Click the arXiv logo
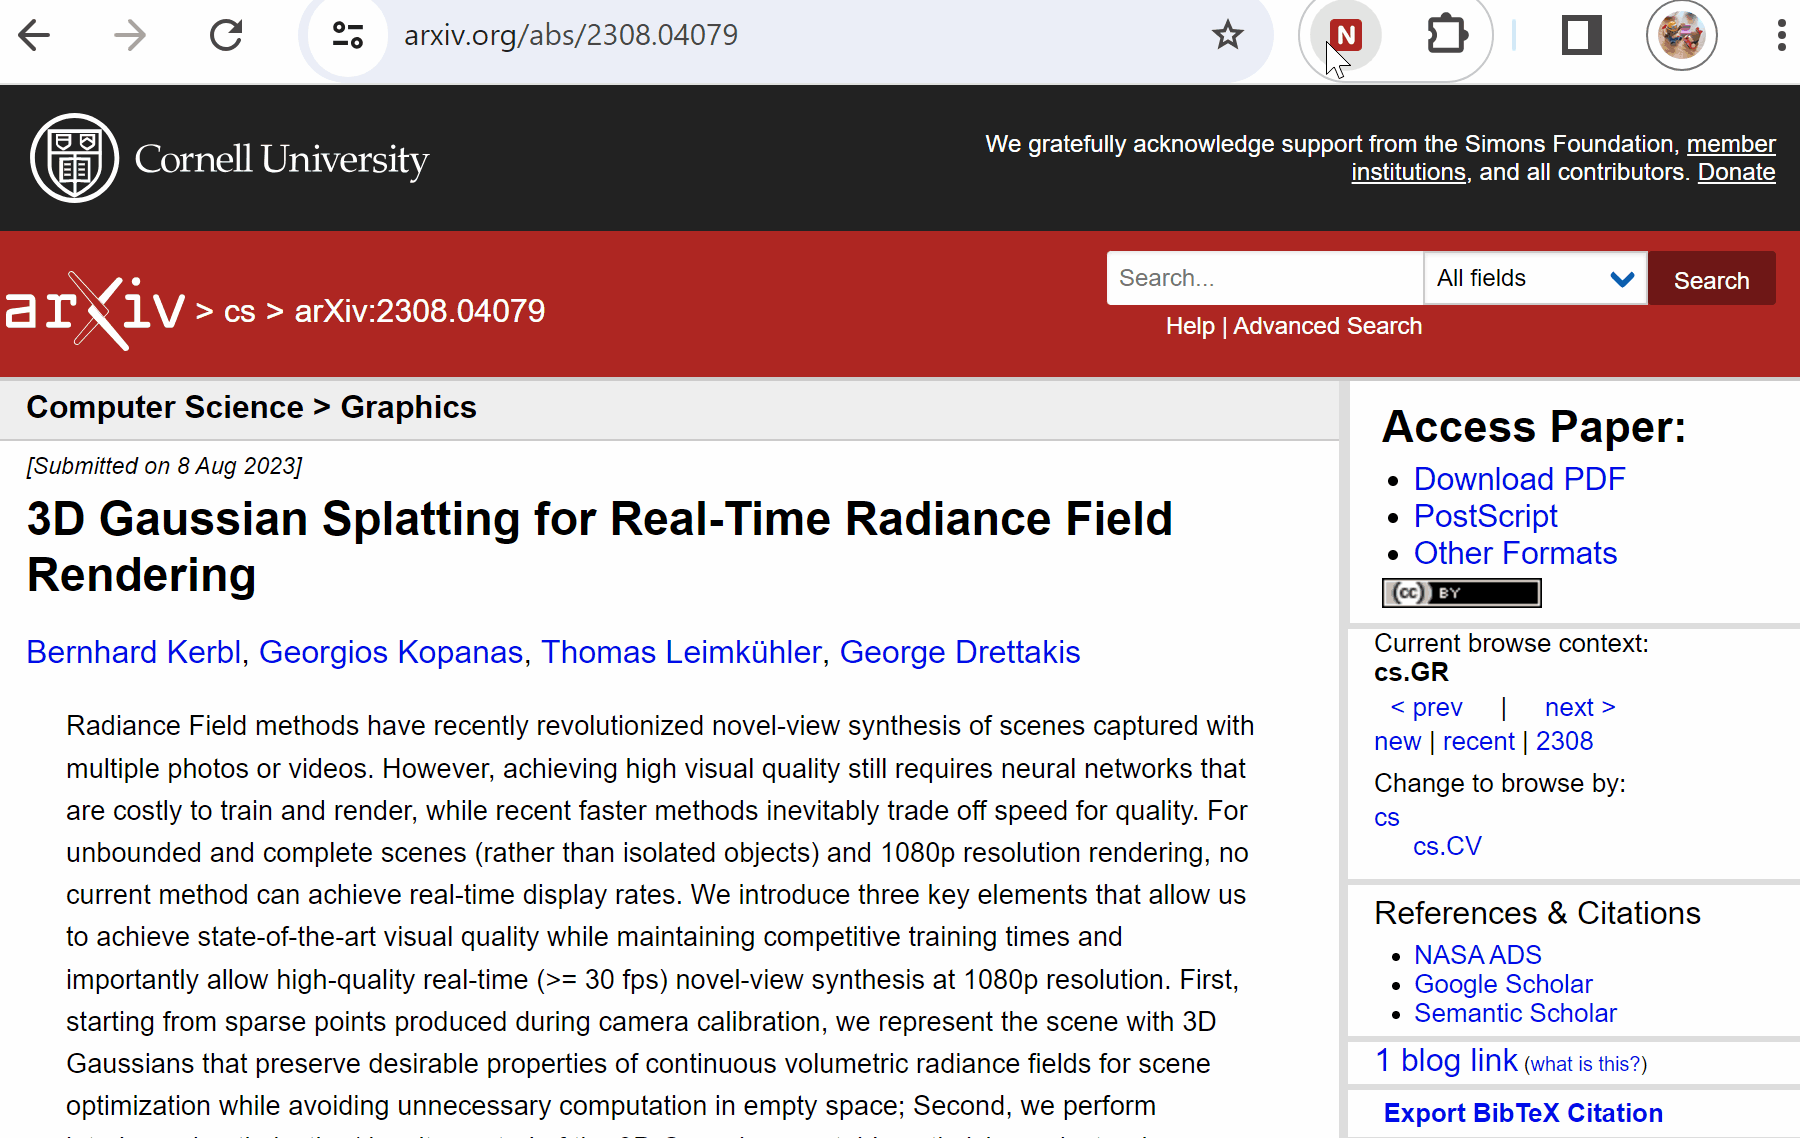 tap(96, 310)
